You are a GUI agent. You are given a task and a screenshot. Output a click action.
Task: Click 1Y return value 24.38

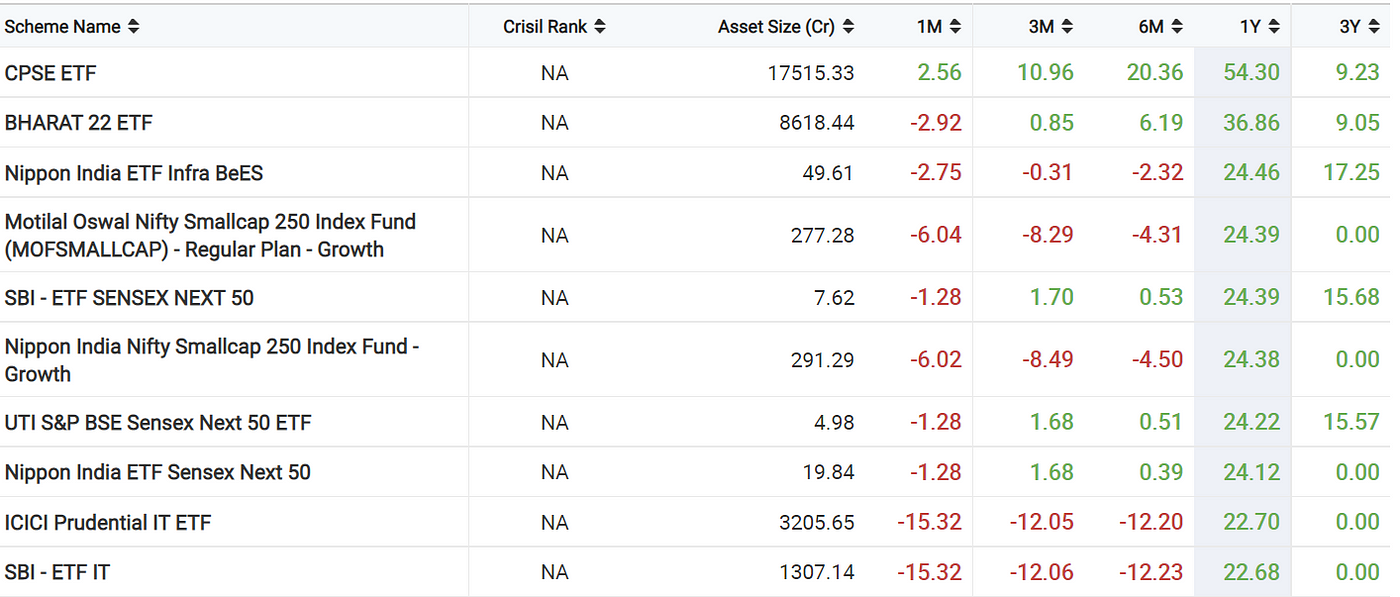click(x=1251, y=360)
